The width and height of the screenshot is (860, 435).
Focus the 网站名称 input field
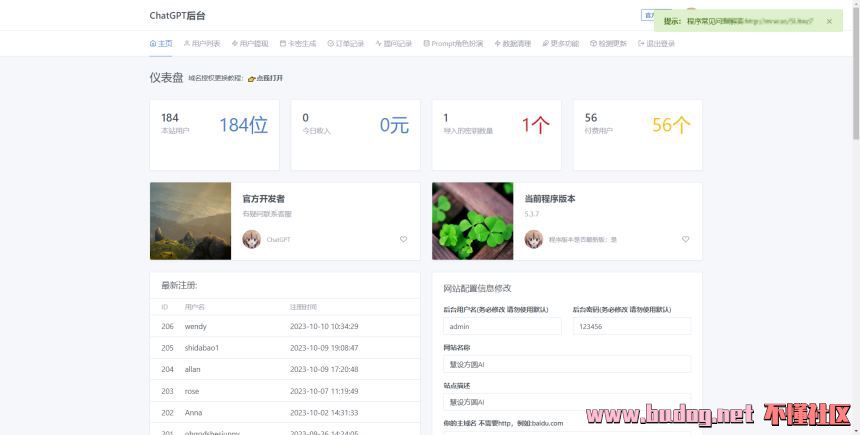click(566, 364)
